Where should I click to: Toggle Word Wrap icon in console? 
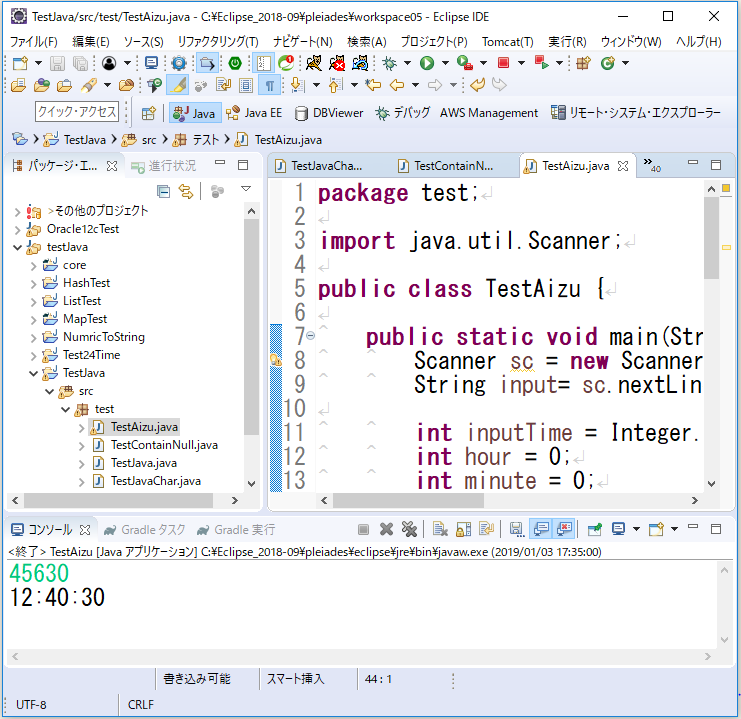click(x=486, y=529)
